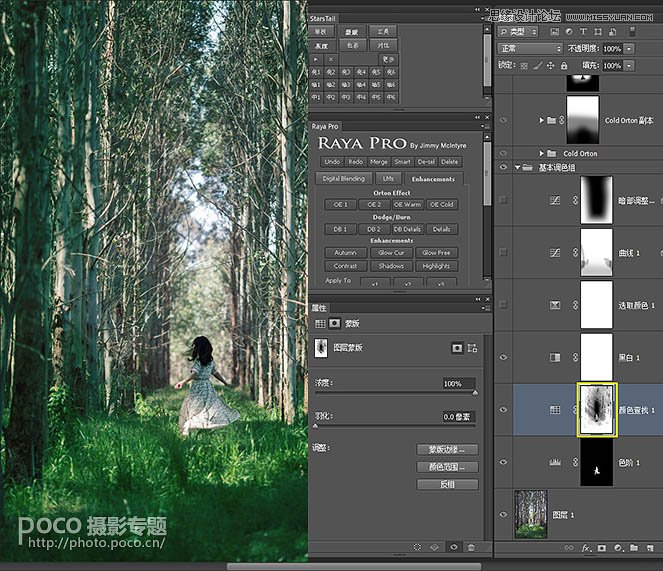This screenshot has width=663, height=571.
Task: Delete mask trash icon in Properties
Action: point(471,547)
